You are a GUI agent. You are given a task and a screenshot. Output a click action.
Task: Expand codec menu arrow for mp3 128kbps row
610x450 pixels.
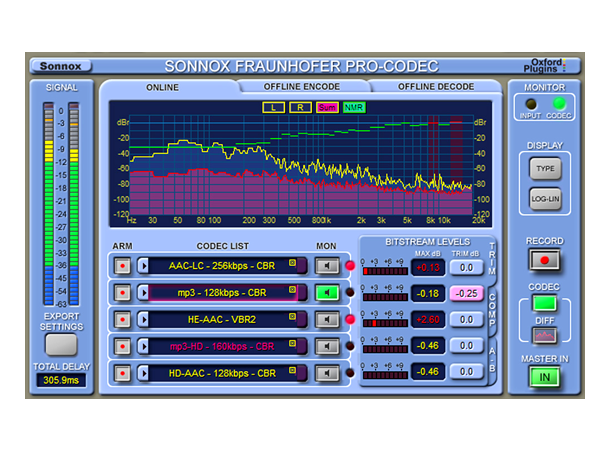click(x=144, y=293)
